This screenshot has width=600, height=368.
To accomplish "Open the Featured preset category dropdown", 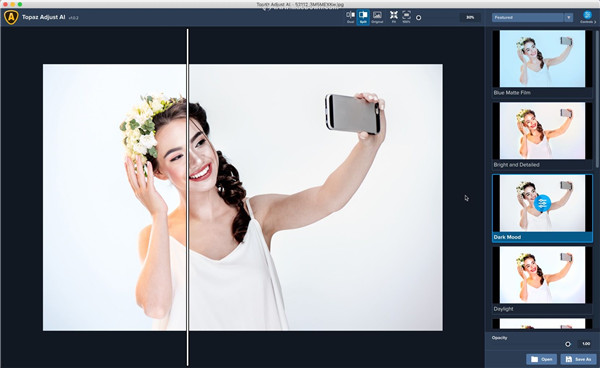I will coord(532,18).
